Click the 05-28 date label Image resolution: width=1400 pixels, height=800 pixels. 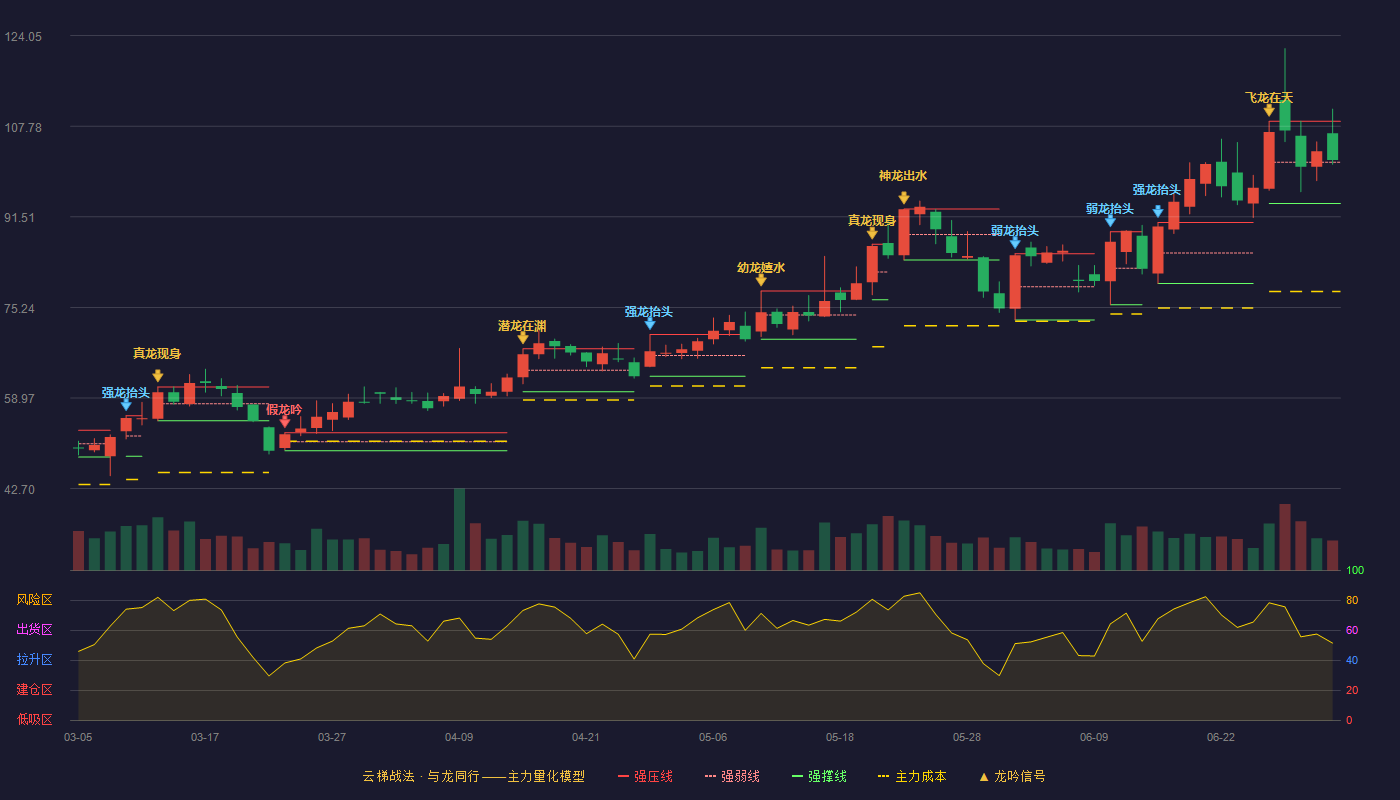(x=967, y=737)
